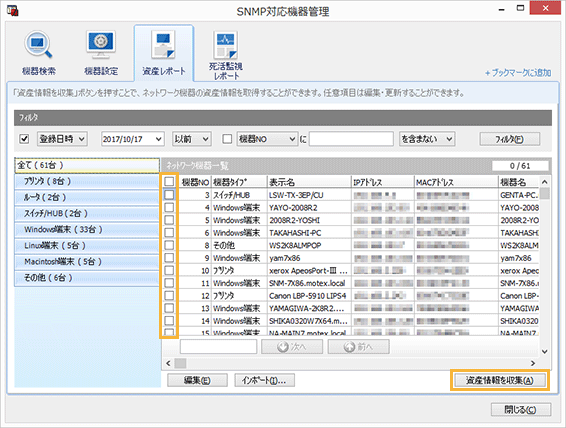Screen dimensions: 566x428
Task: Check the row for TAKAHASHI-PC
Action: coord(169,233)
